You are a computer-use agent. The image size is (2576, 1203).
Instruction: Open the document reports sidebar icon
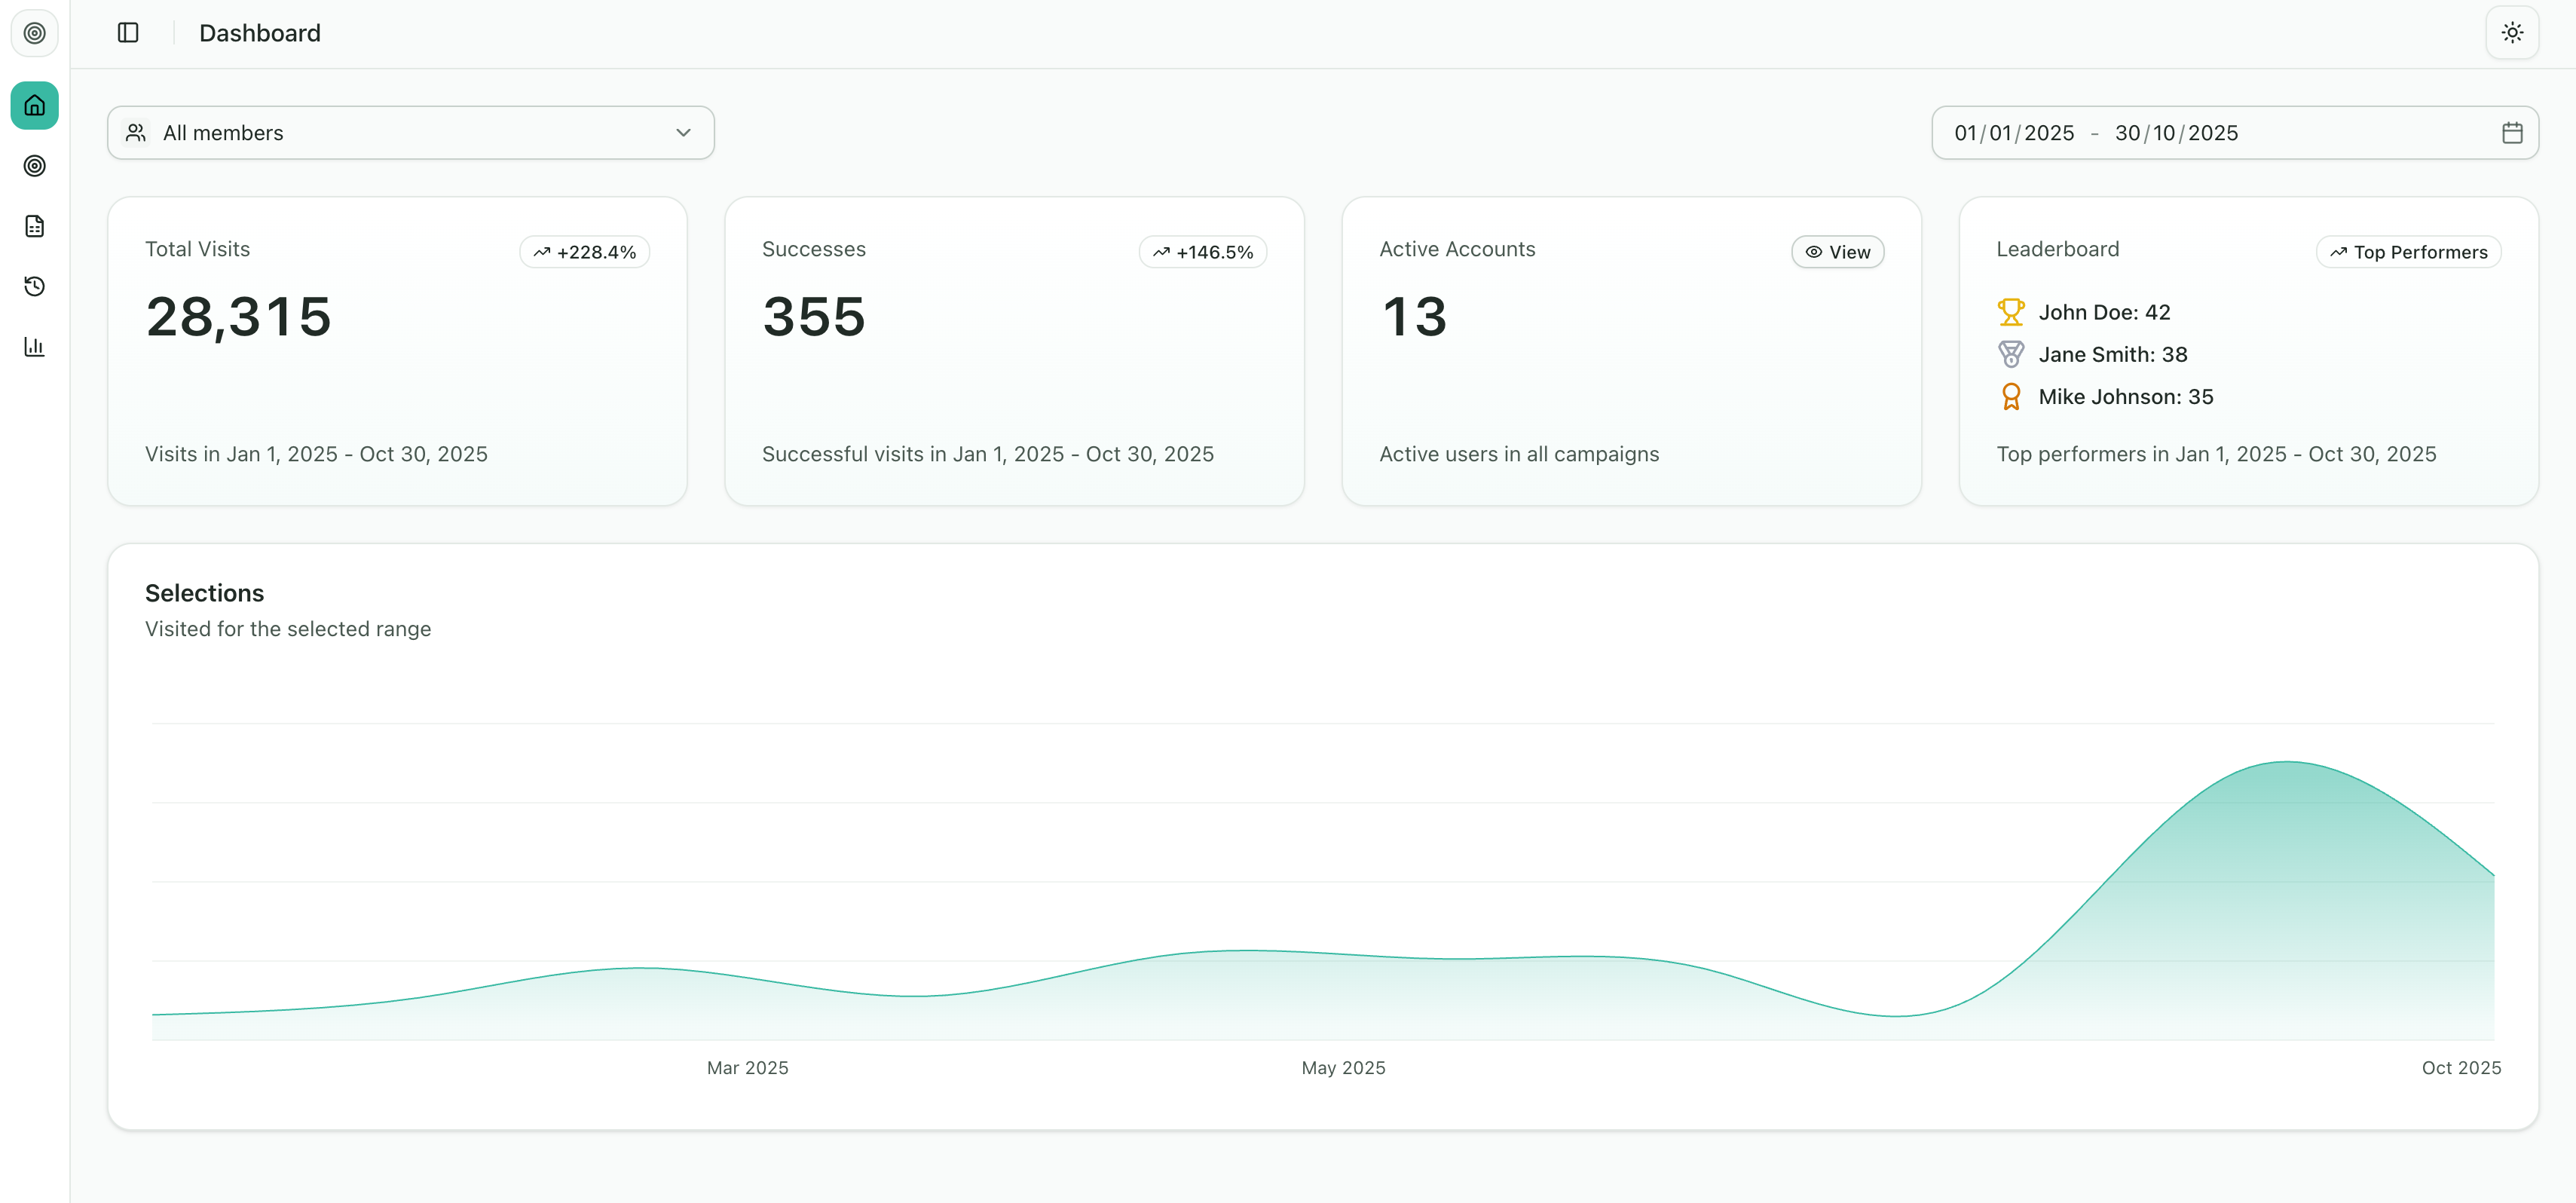pos(34,226)
